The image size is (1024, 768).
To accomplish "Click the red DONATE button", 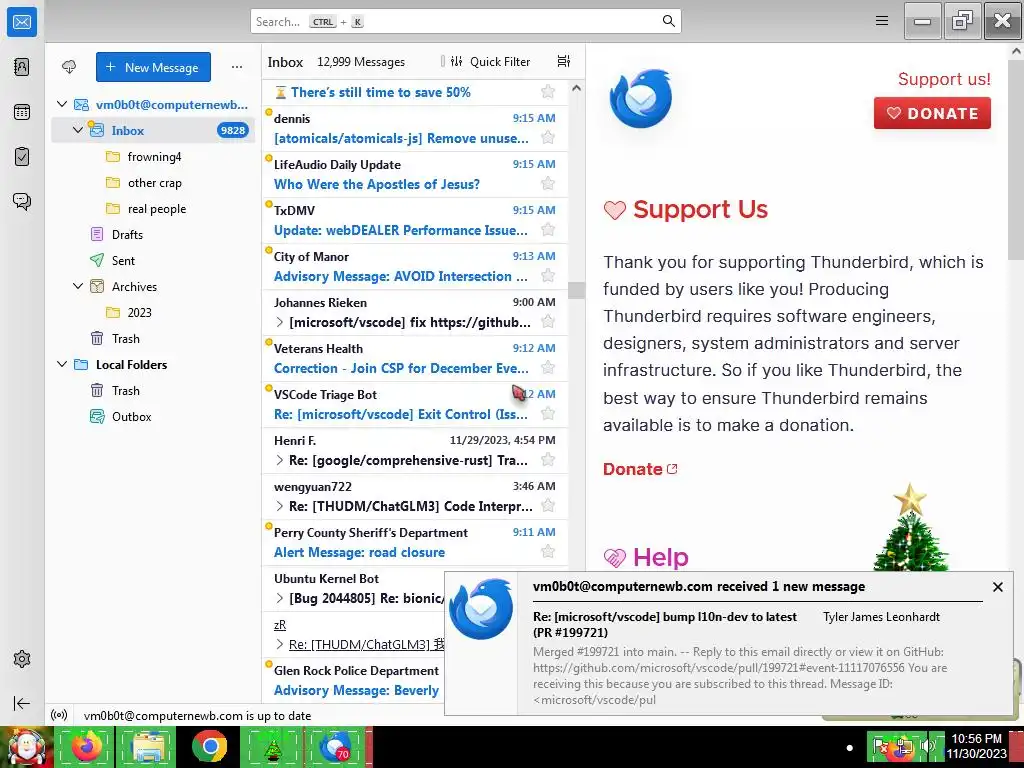I will click(932, 113).
